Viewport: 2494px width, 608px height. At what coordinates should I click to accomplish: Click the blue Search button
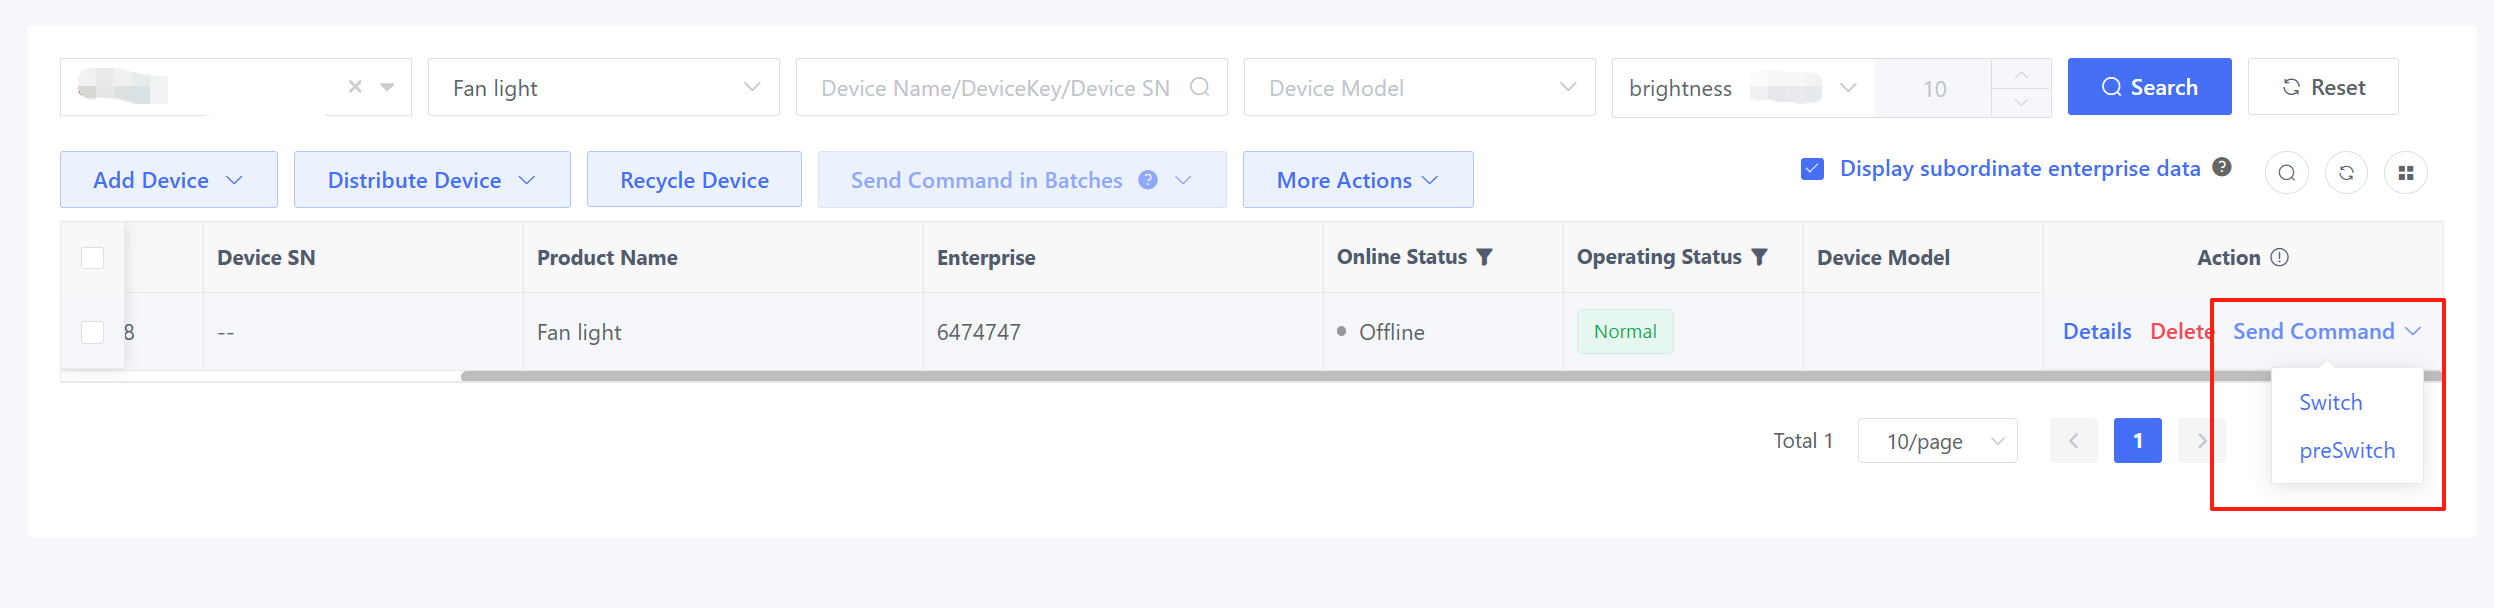(2149, 87)
